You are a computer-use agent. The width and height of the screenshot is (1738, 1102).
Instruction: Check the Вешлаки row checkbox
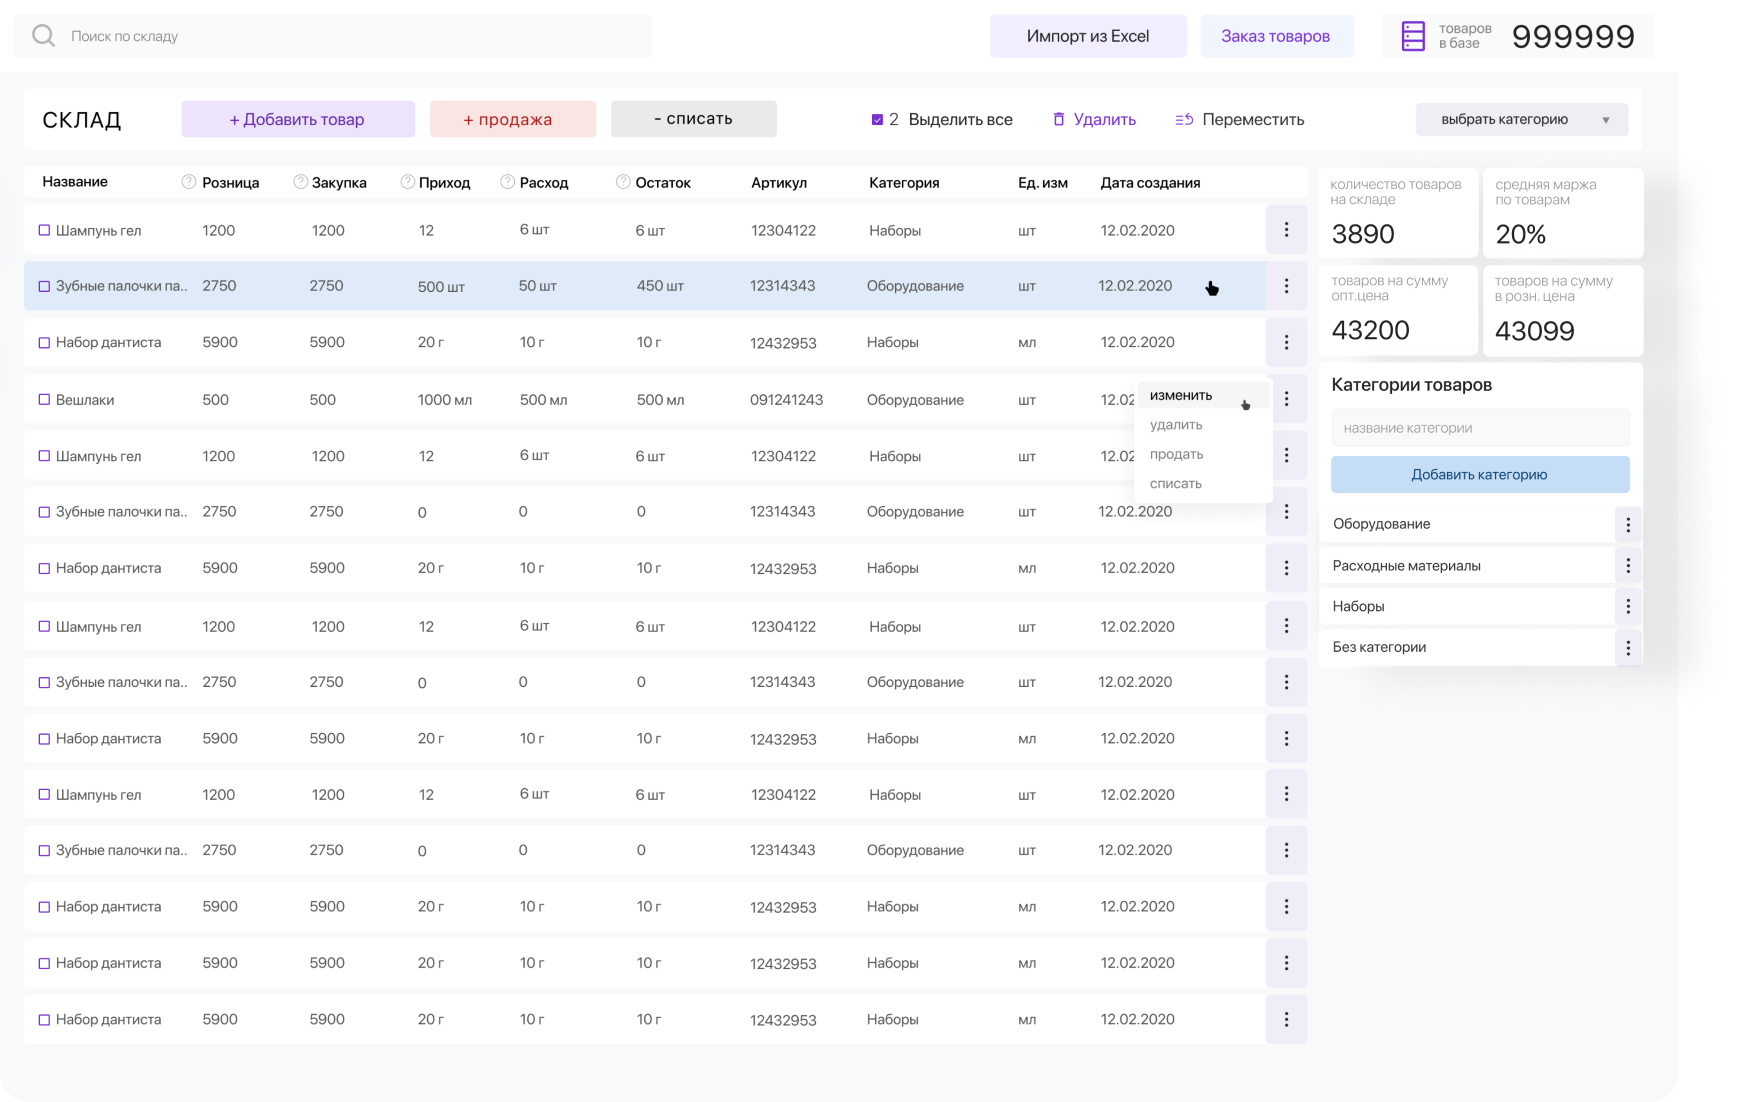tap(44, 400)
